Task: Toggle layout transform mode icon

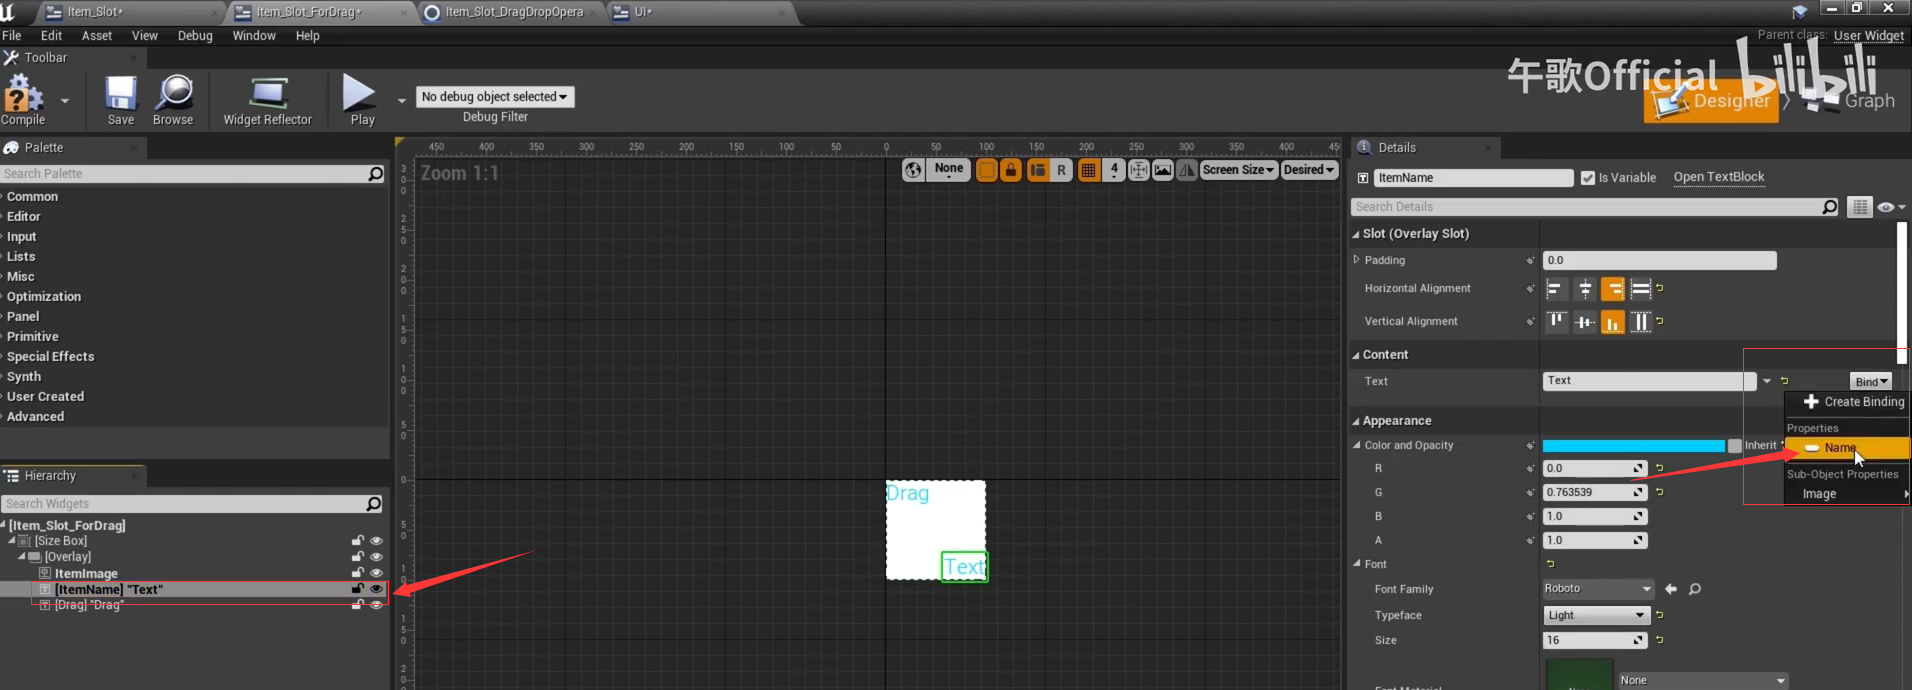Action: coord(1038,170)
